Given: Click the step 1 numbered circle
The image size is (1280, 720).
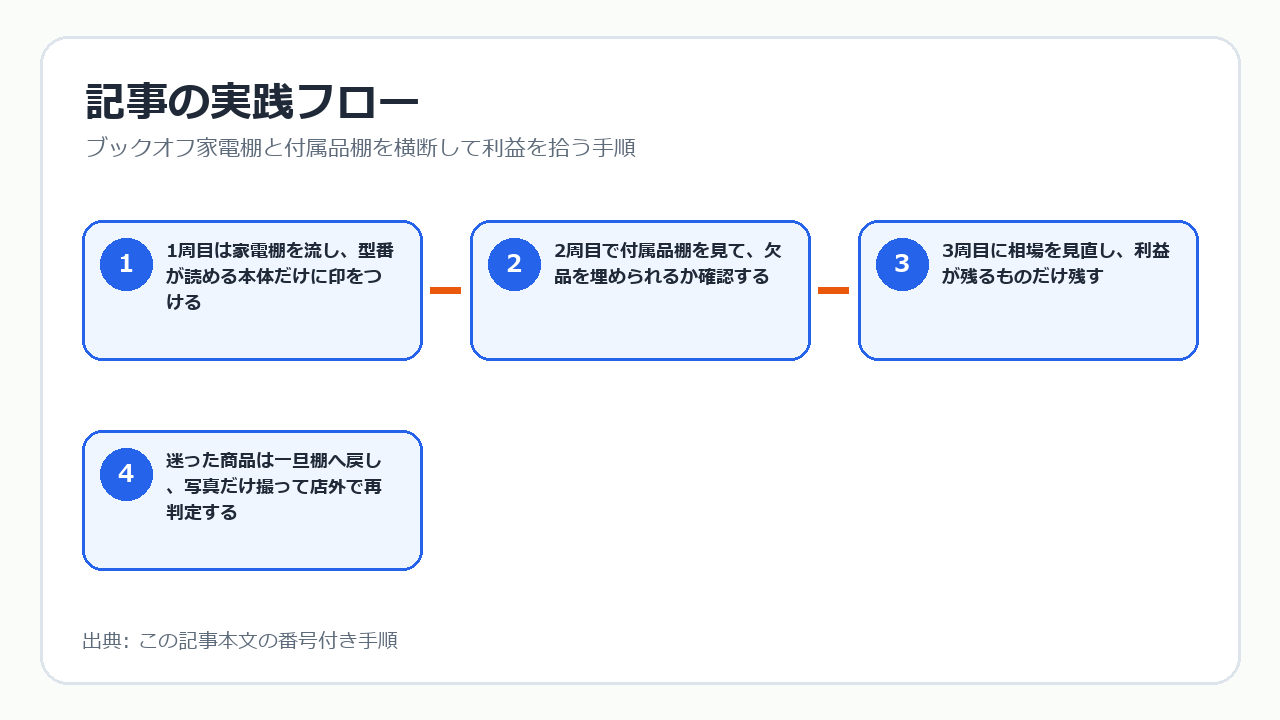Looking at the screenshot, I should (x=126, y=264).
